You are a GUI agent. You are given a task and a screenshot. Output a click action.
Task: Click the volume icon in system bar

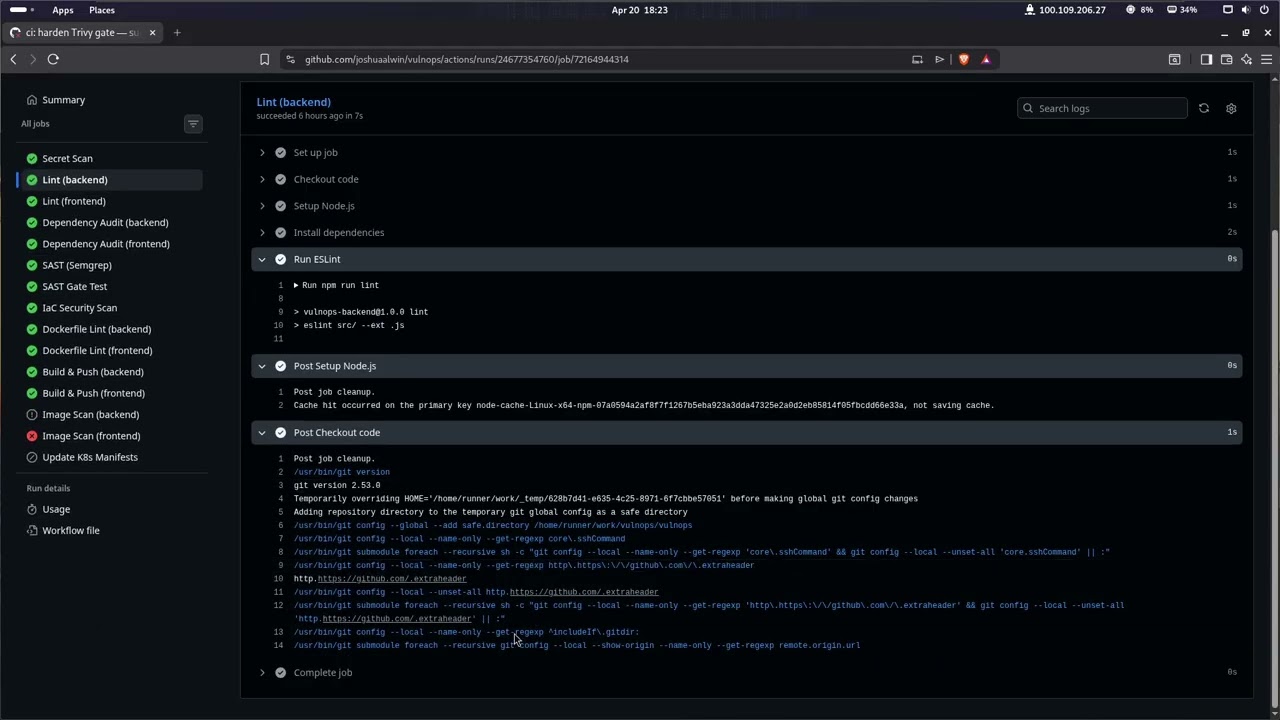pos(1246,10)
